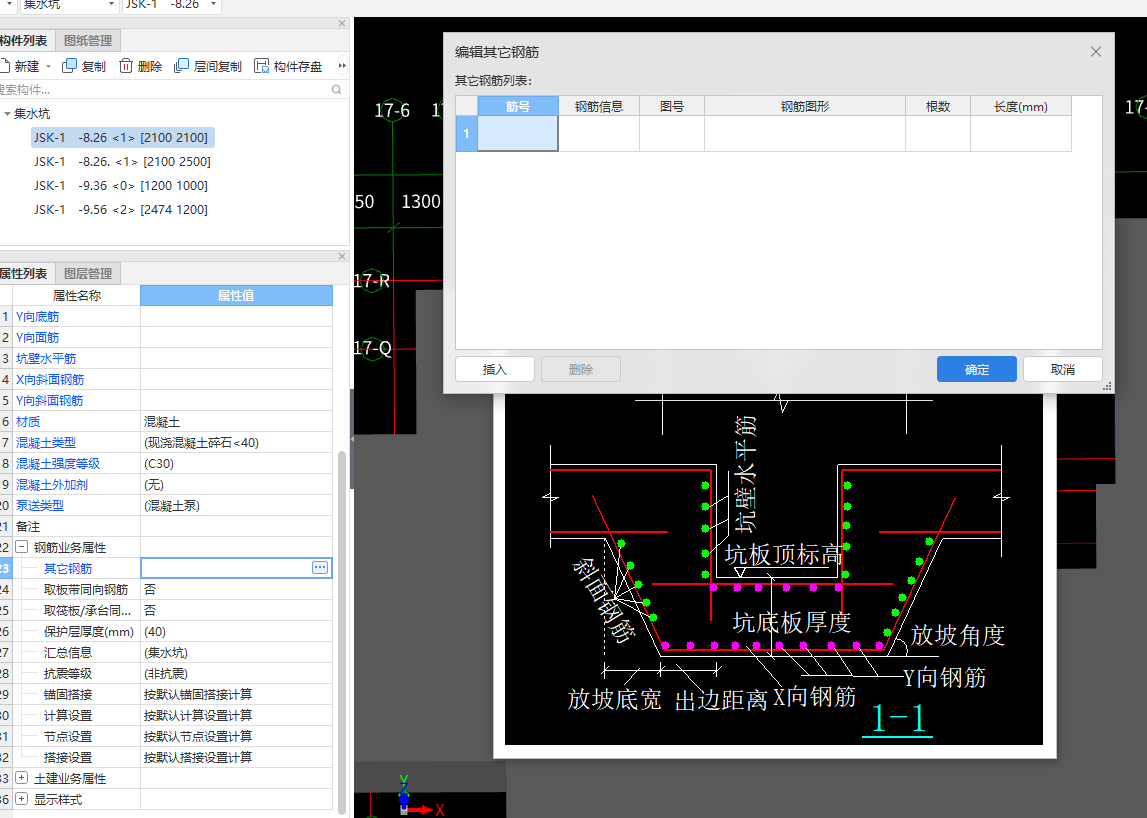This screenshot has width=1147, height=818.
Task: Switch to the 图纸管理 tab
Action: tap(88, 40)
